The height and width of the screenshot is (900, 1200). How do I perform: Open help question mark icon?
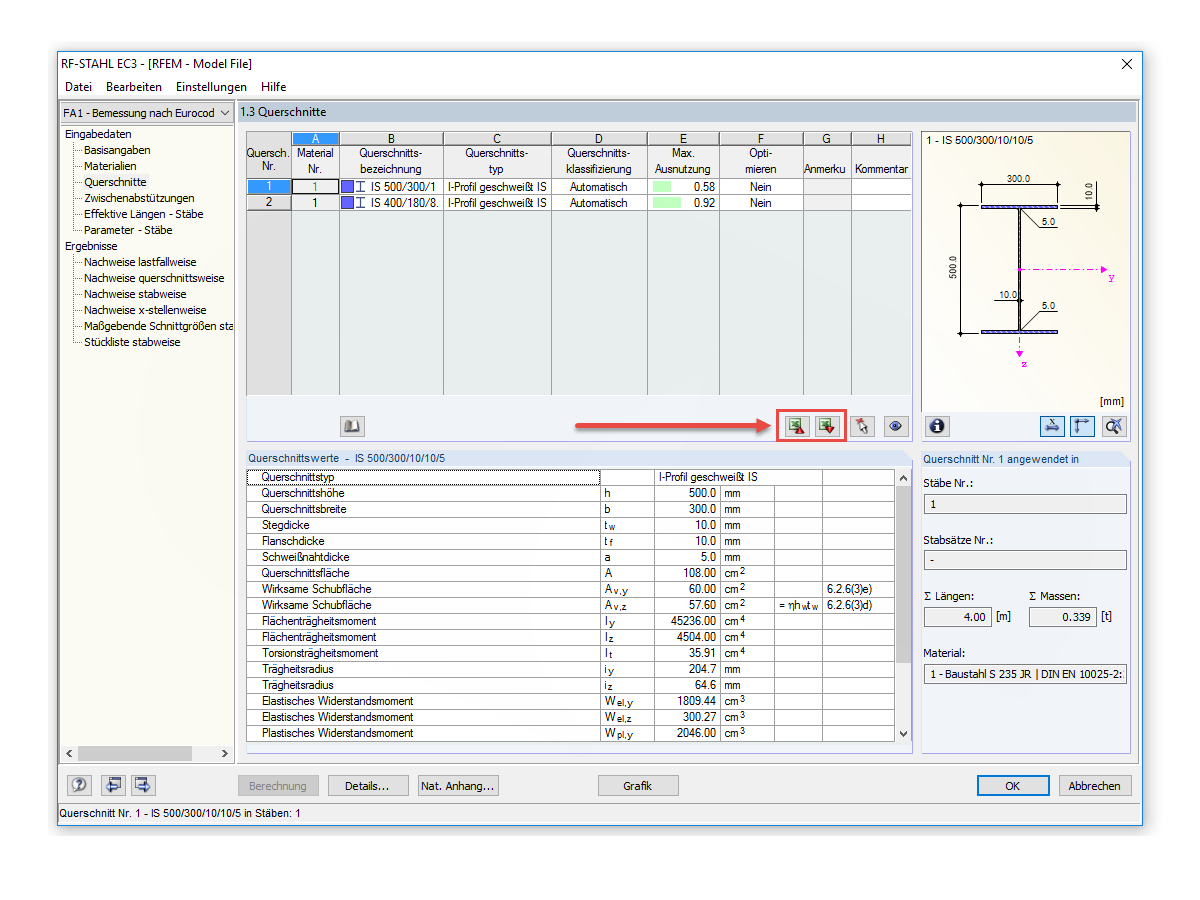[81, 785]
